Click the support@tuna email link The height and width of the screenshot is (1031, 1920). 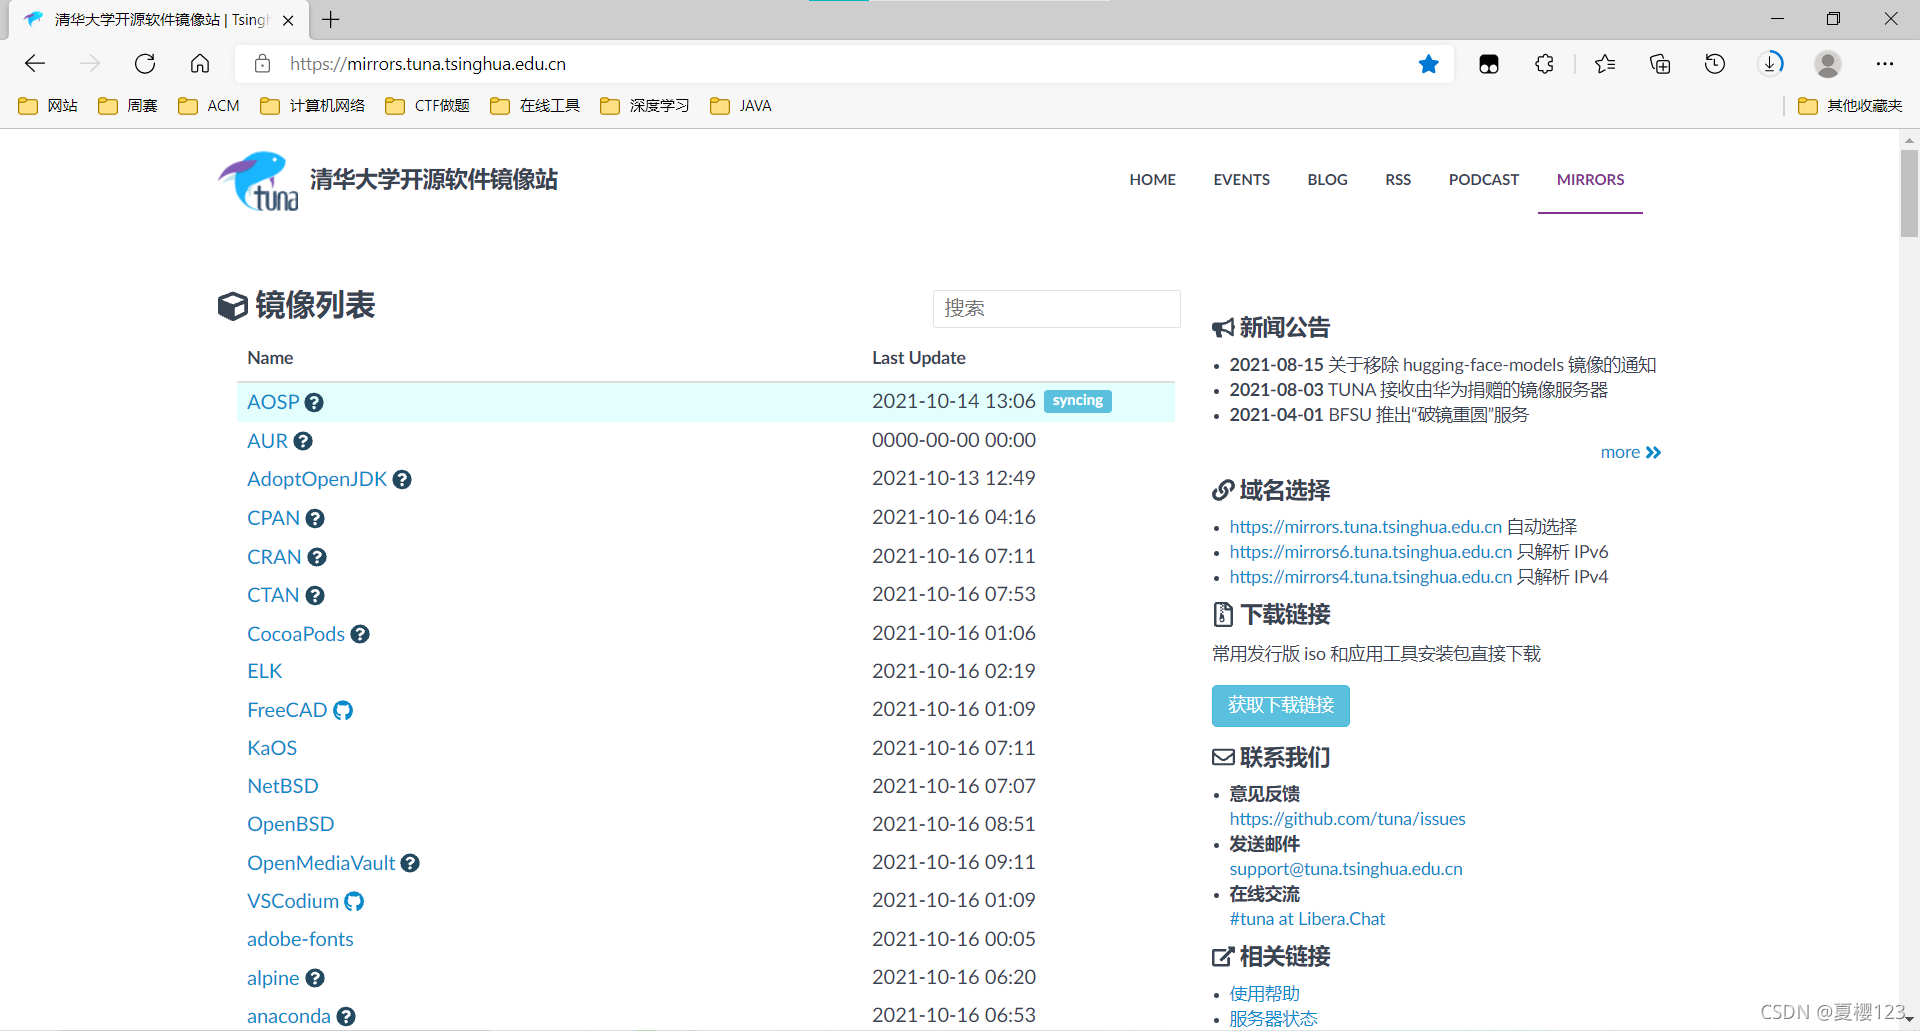tap(1346, 869)
